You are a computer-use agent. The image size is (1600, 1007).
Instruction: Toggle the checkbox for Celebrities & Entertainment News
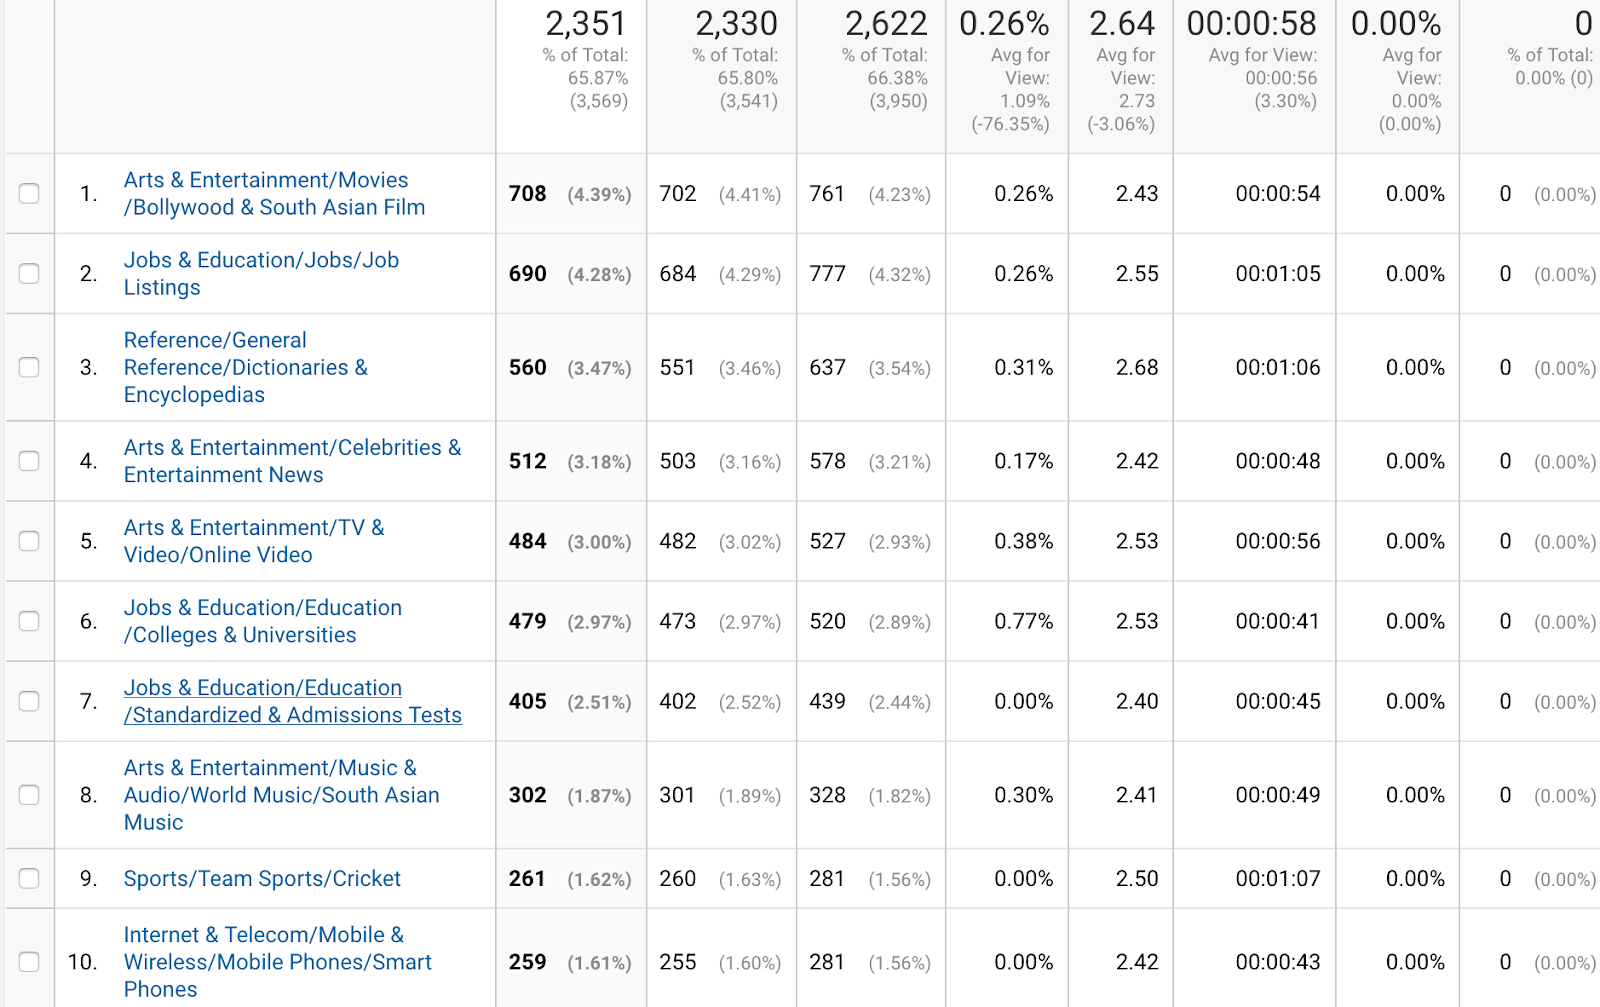click(29, 461)
